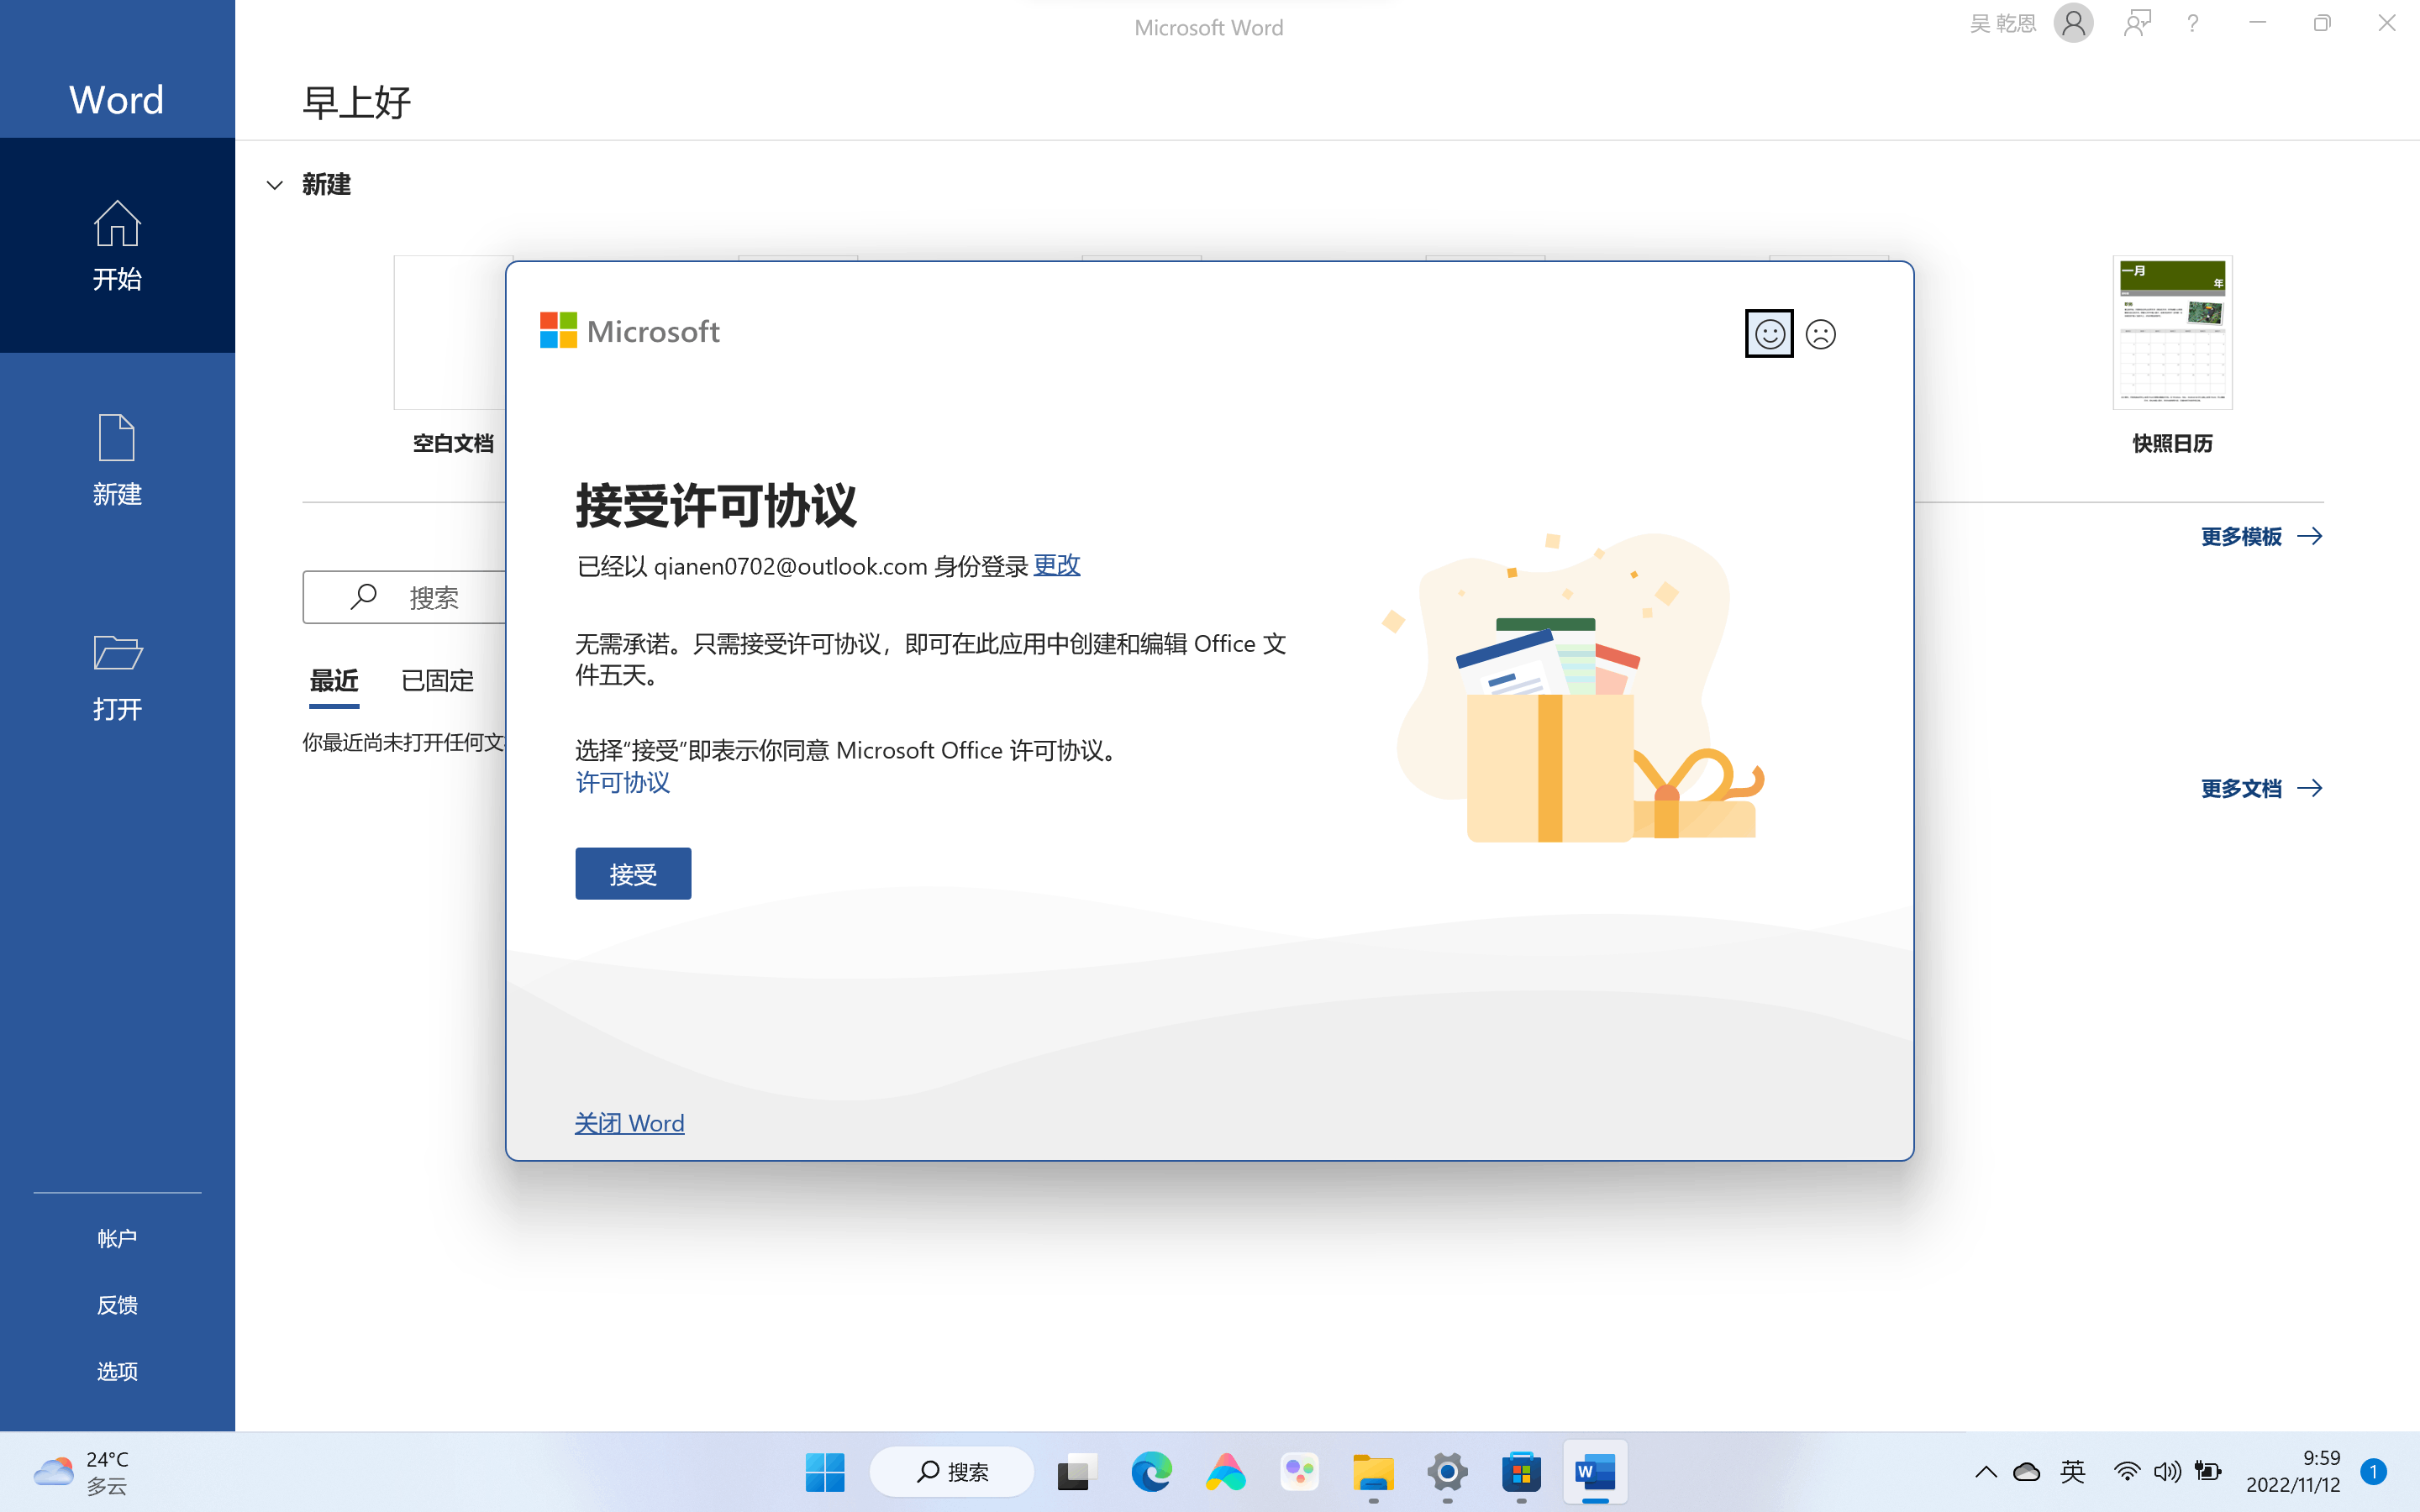Click the 许可协议 license agreement link

[x=623, y=782]
